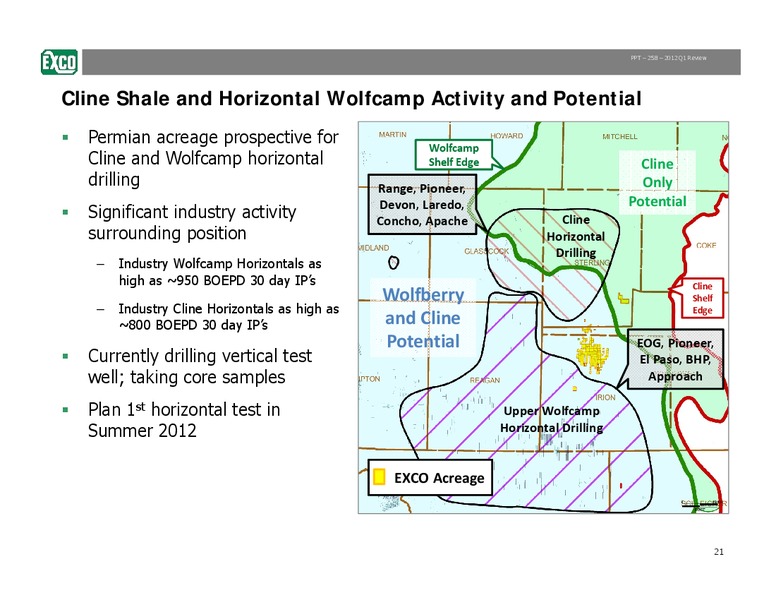The image size is (776, 600).
Task: Click the 'Permian acreage prospective' bullet text
Action: pos(213,158)
